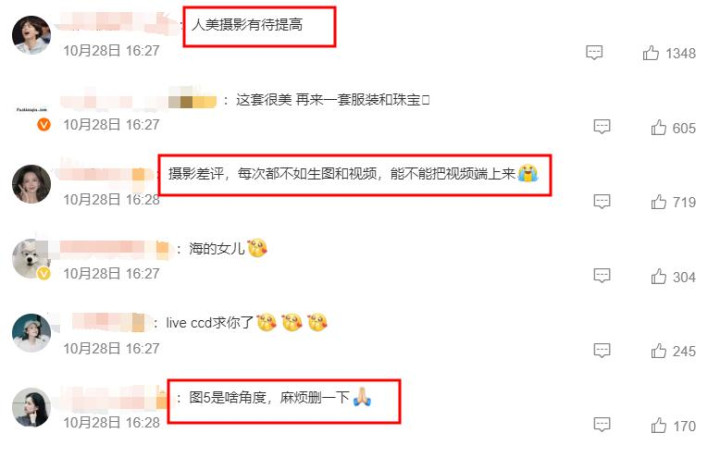Like the comment with 605 likes
Image resolution: width=720 pixels, height=458 pixels.
coord(658,127)
